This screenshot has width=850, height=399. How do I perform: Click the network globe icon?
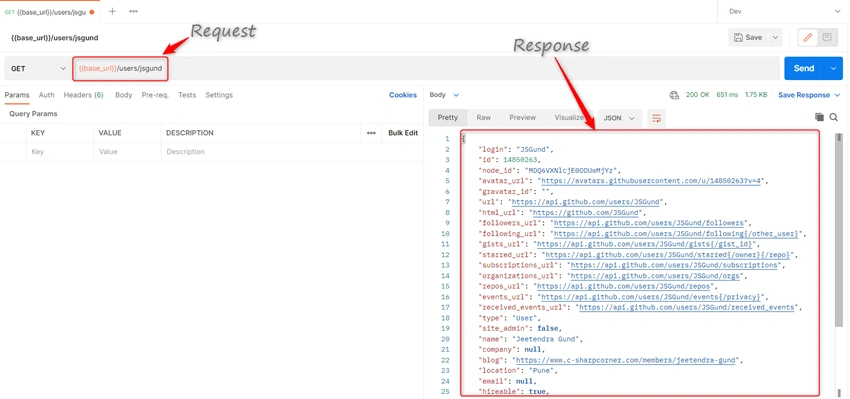(x=674, y=95)
